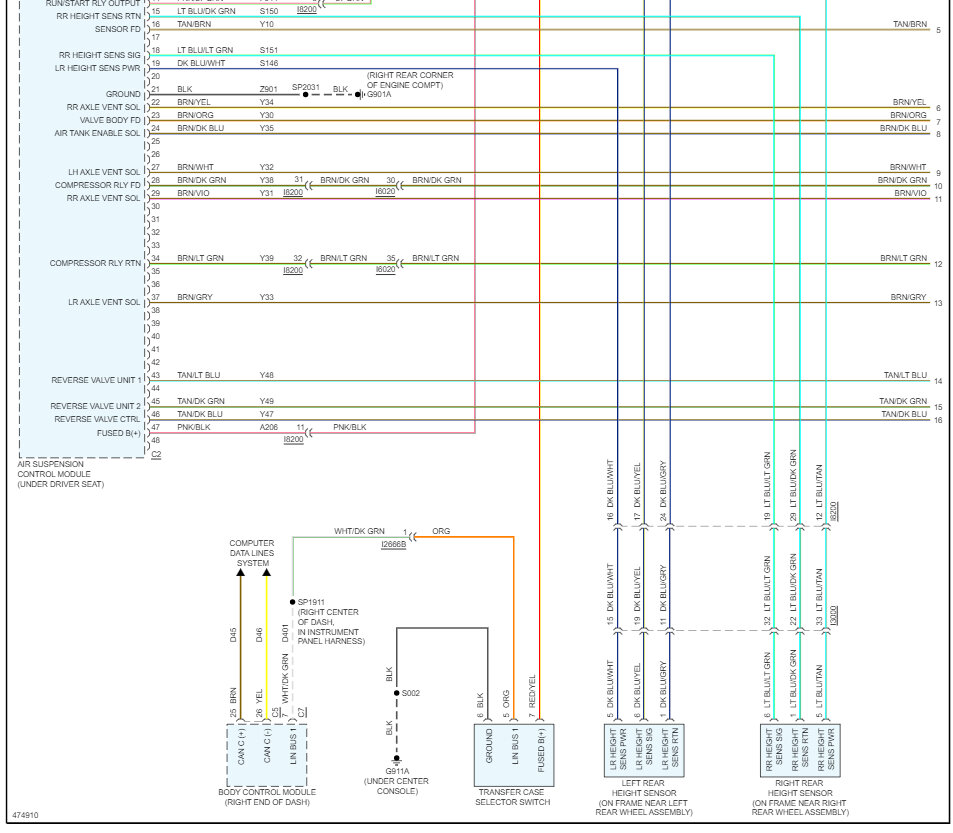Viewport: 953px width, 833px height.
Task: Select circuit code S146
Action: coord(269,63)
